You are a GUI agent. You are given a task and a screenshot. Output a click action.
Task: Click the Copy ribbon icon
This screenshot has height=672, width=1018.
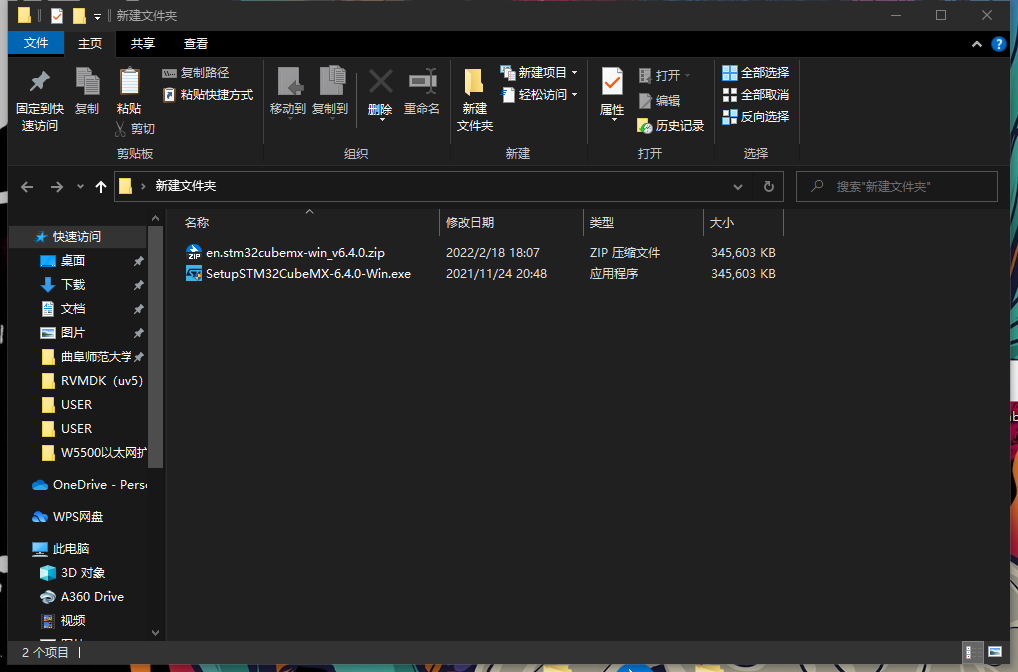[87, 91]
